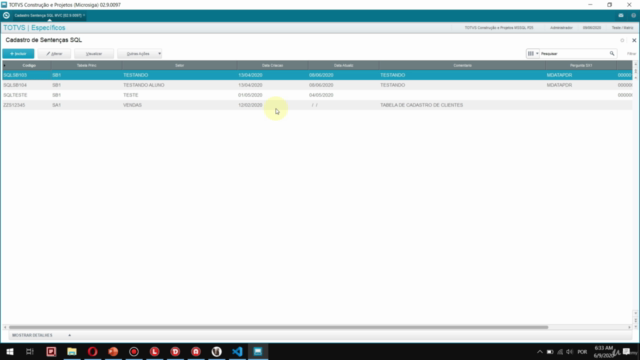Click the SA1 table cell

pos(56,105)
